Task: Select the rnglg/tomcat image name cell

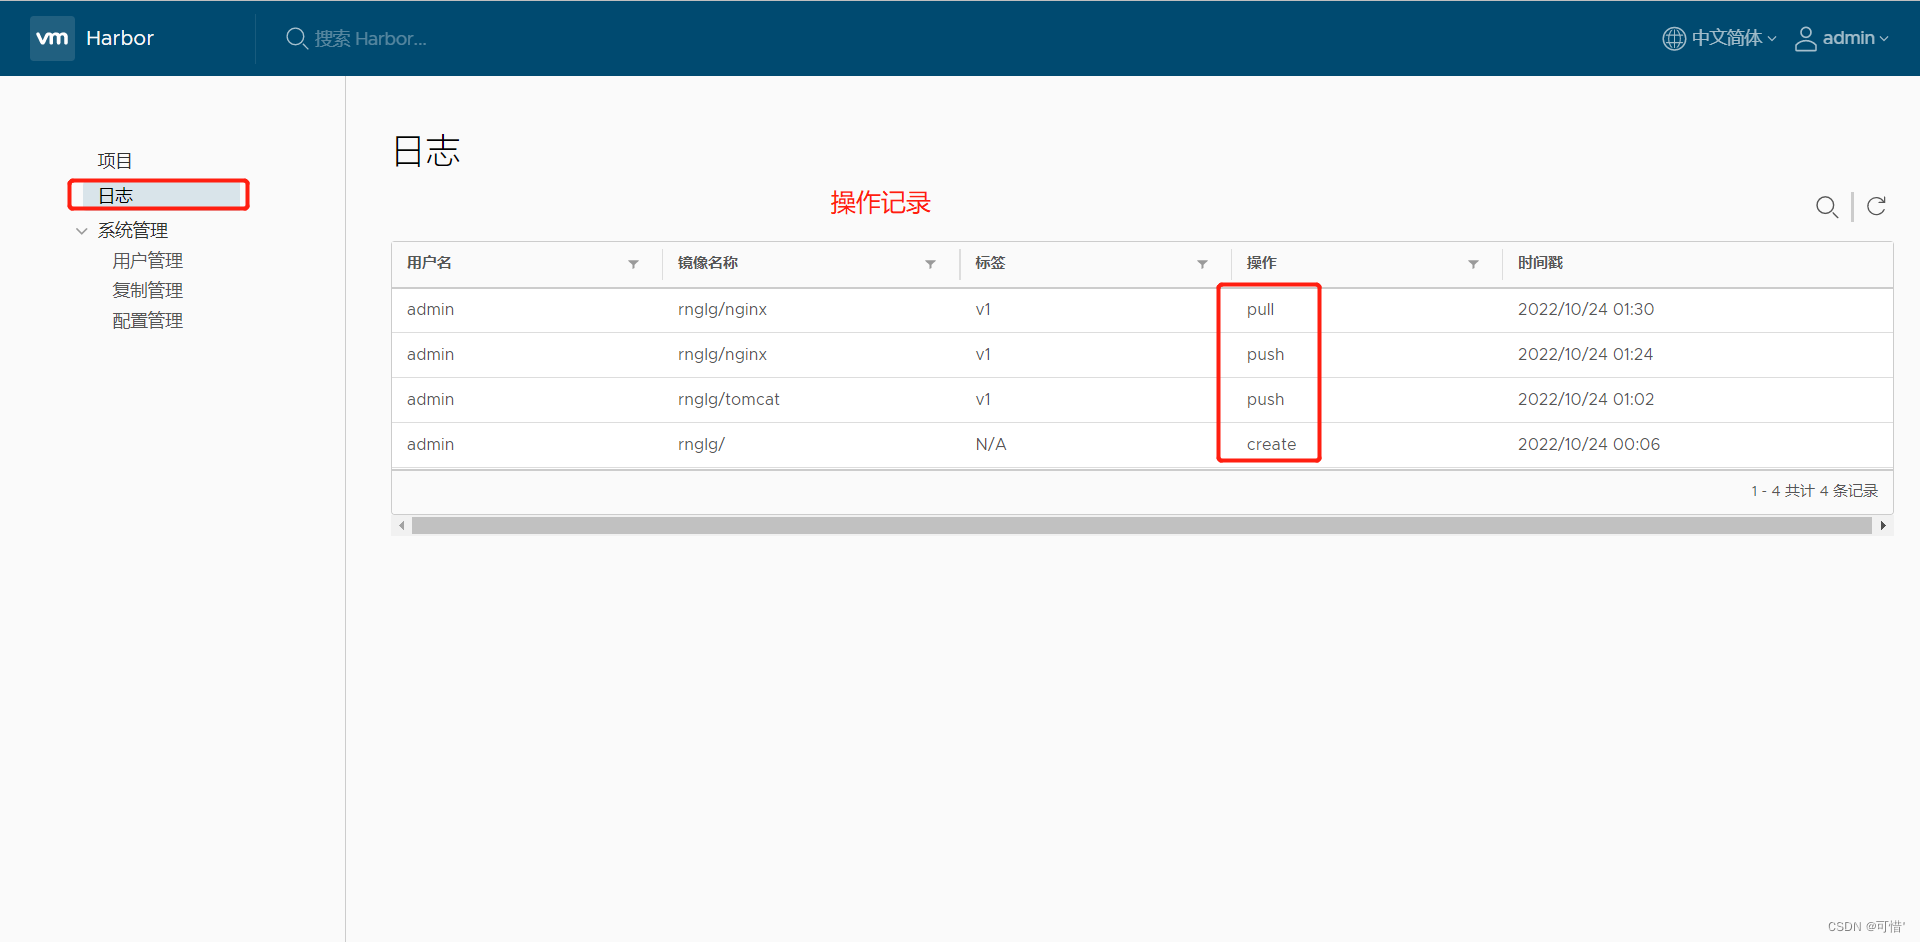Action: [x=729, y=400]
